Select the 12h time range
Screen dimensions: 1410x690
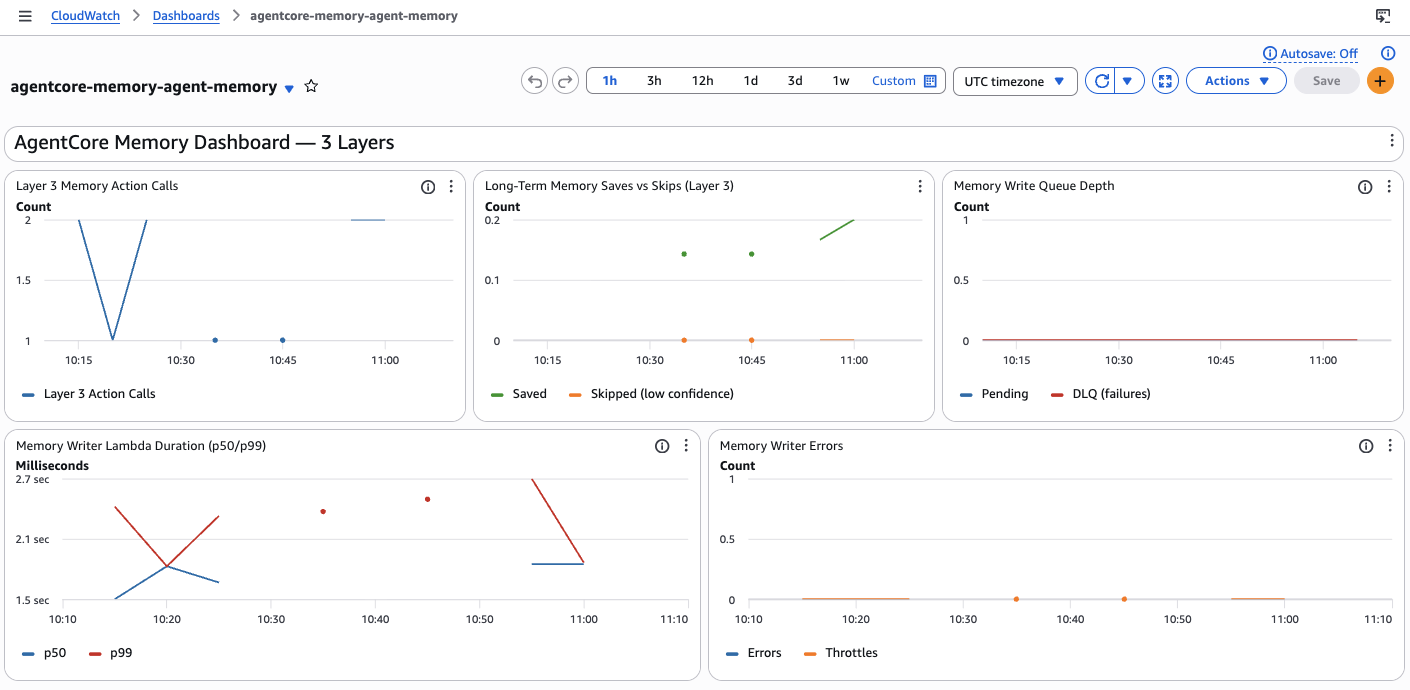702,81
